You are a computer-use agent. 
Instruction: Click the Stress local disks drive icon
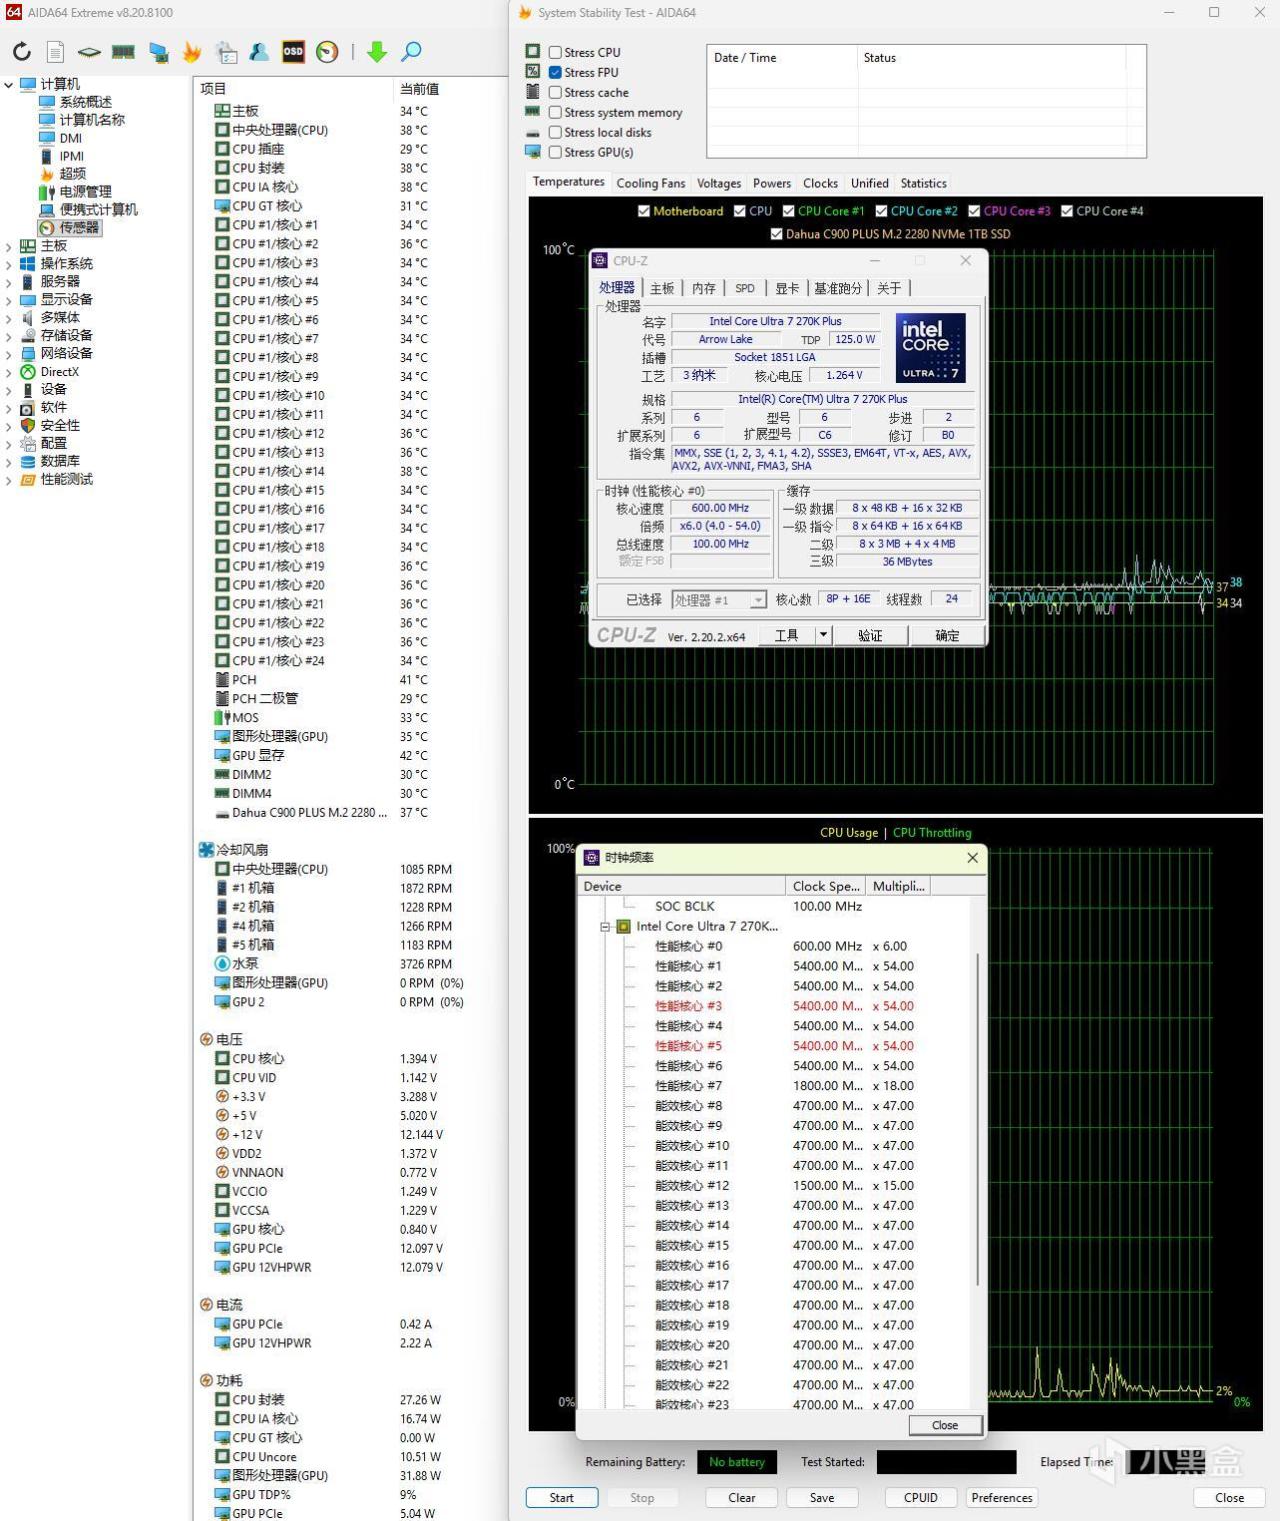[x=533, y=132]
